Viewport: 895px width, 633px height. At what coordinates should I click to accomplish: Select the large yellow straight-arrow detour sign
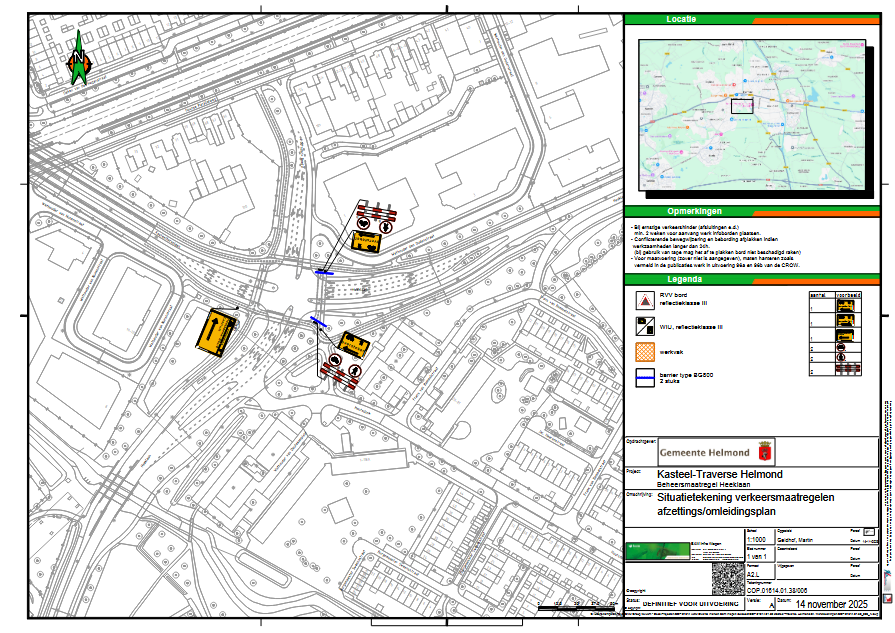pyautogui.click(x=218, y=328)
